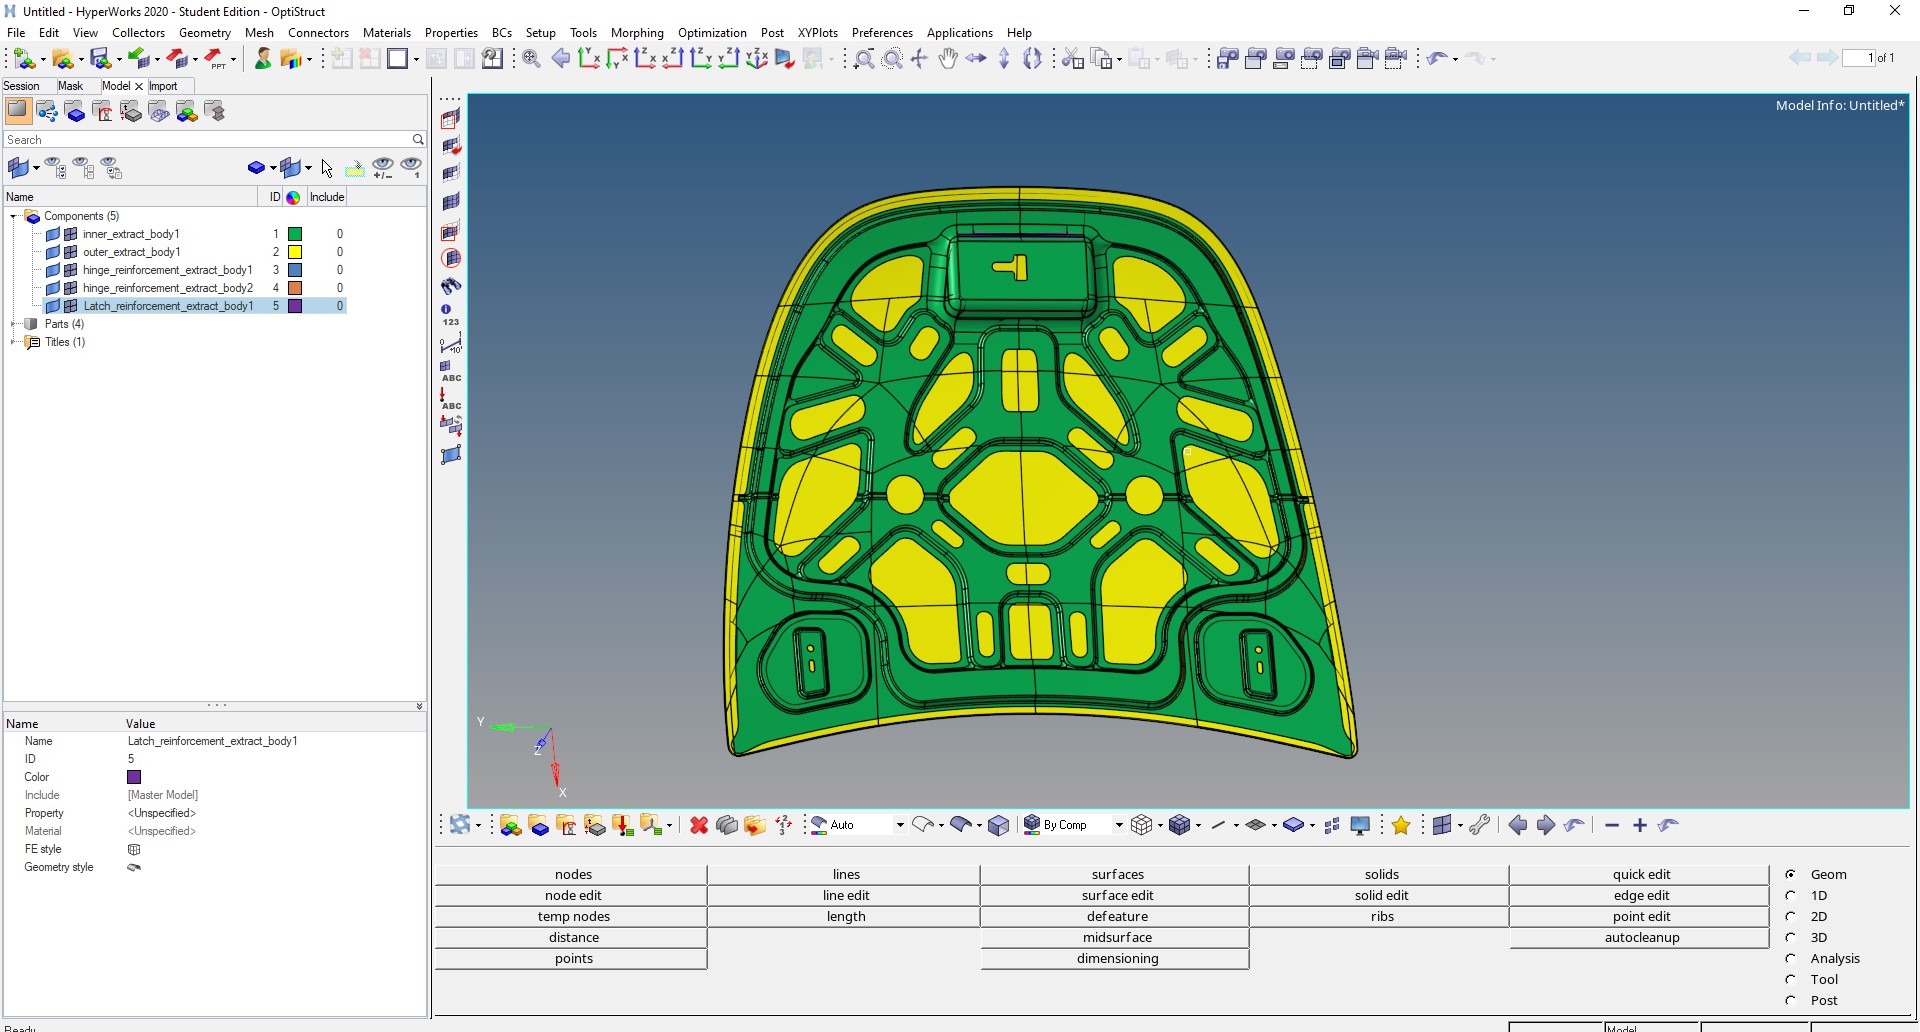Viewport: 1920px width, 1032px height.
Task: Click the midsurface panel button
Action: coord(1116,937)
